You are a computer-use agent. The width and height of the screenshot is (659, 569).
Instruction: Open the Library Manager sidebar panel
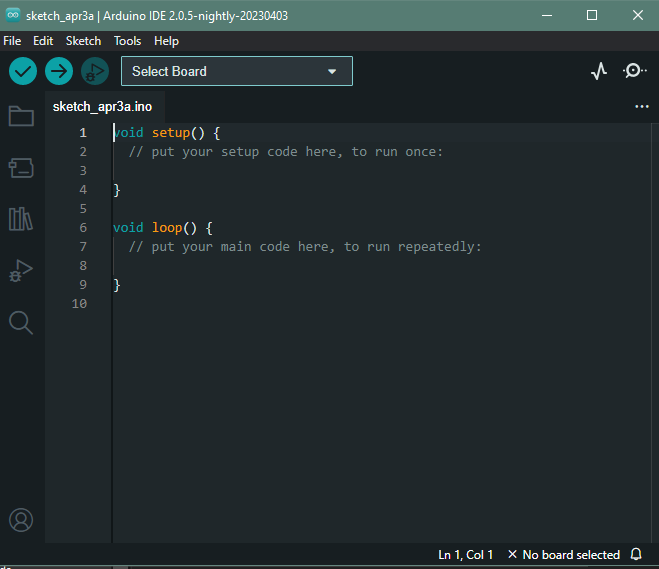coord(21,219)
